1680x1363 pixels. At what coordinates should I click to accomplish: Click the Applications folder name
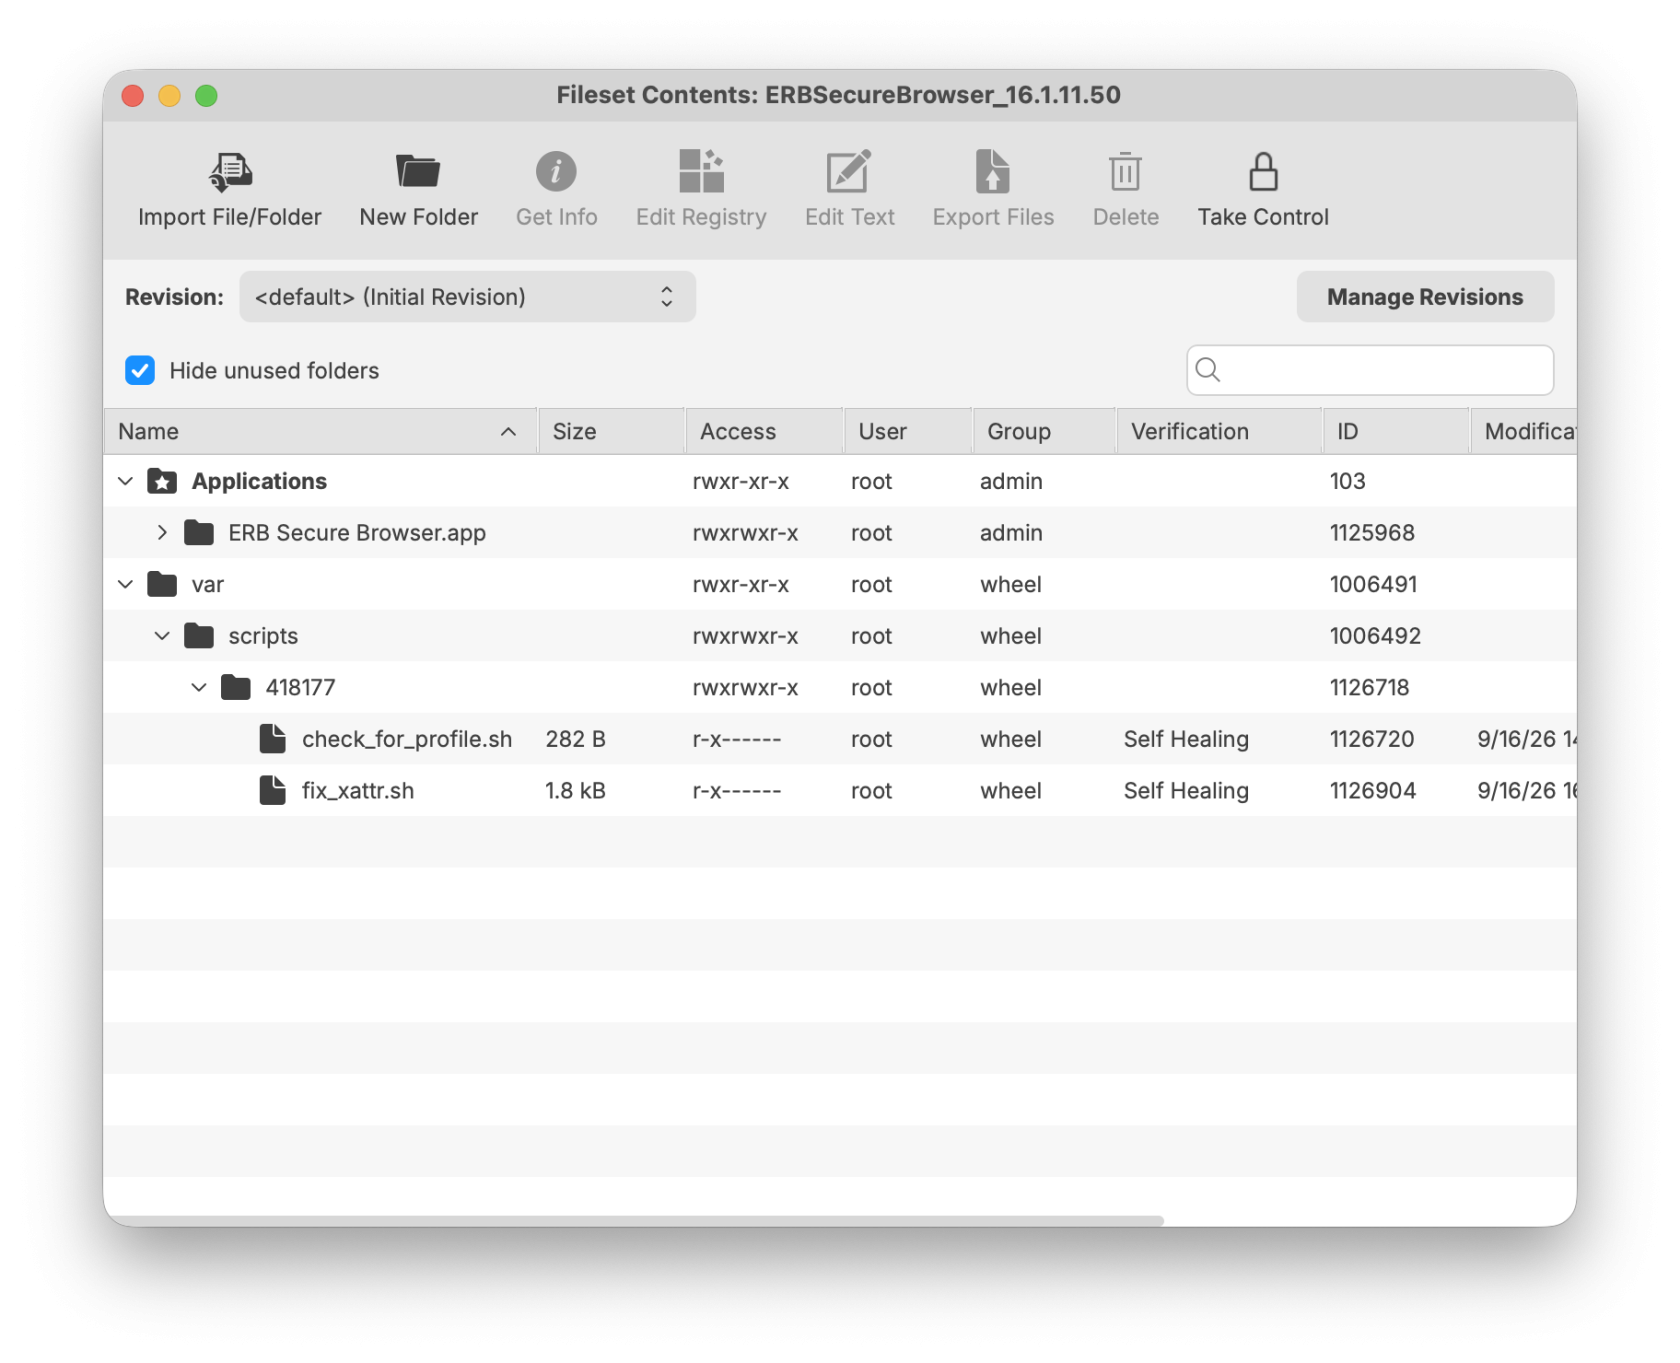click(259, 481)
